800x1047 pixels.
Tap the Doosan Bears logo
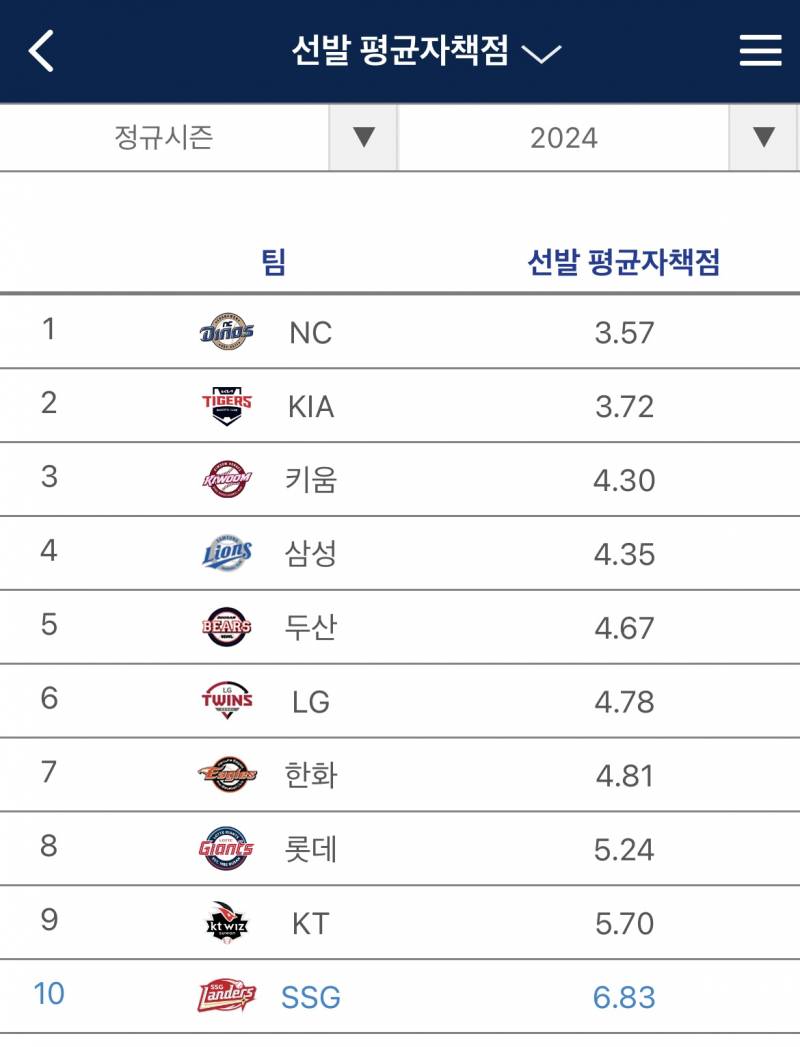(227, 626)
